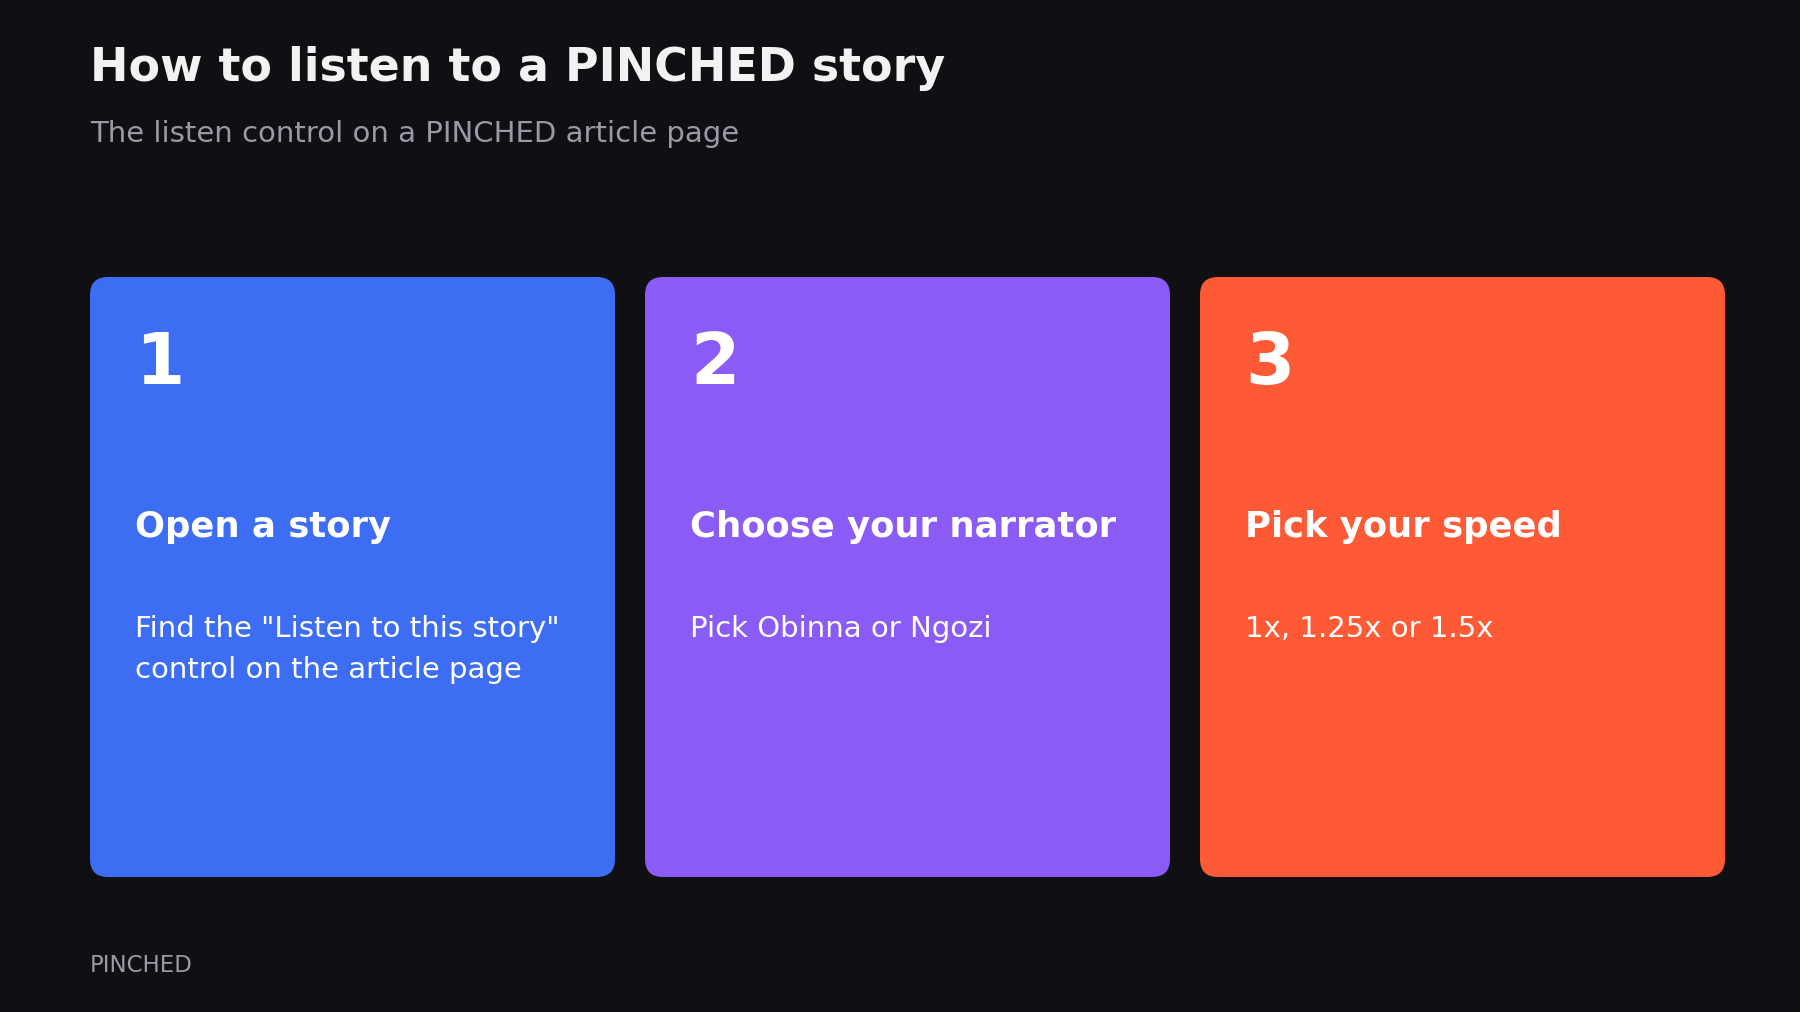The height and width of the screenshot is (1012, 1800).
Task: Click the word PINCHED in main title
Action: [x=680, y=67]
